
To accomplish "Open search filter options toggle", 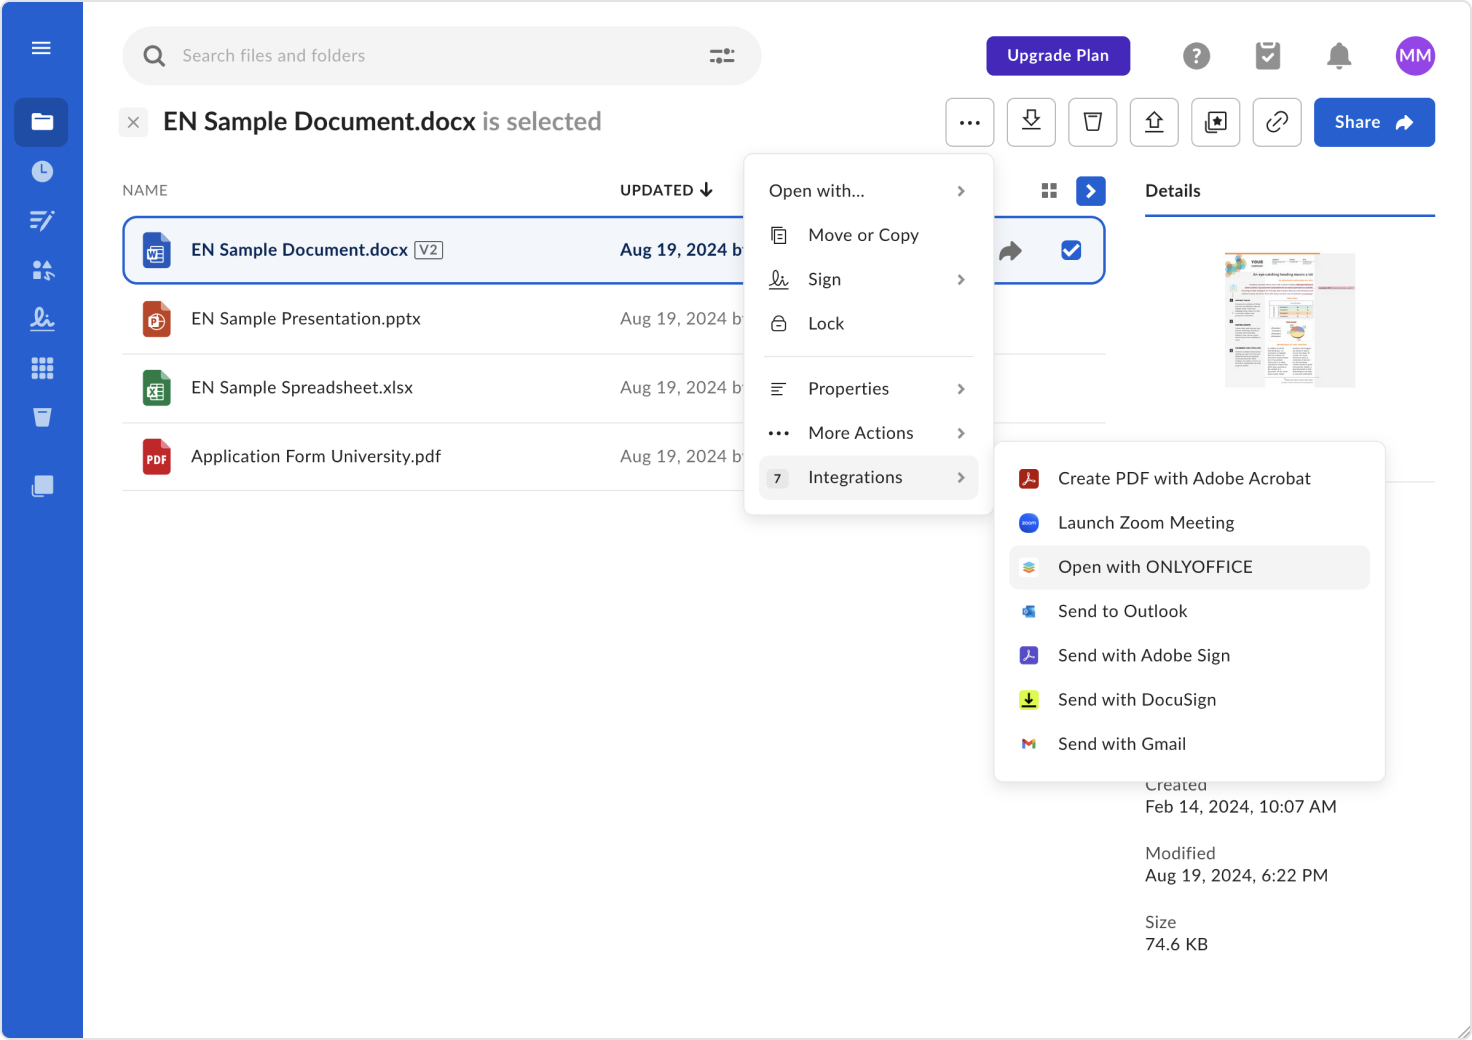I will tap(722, 56).
